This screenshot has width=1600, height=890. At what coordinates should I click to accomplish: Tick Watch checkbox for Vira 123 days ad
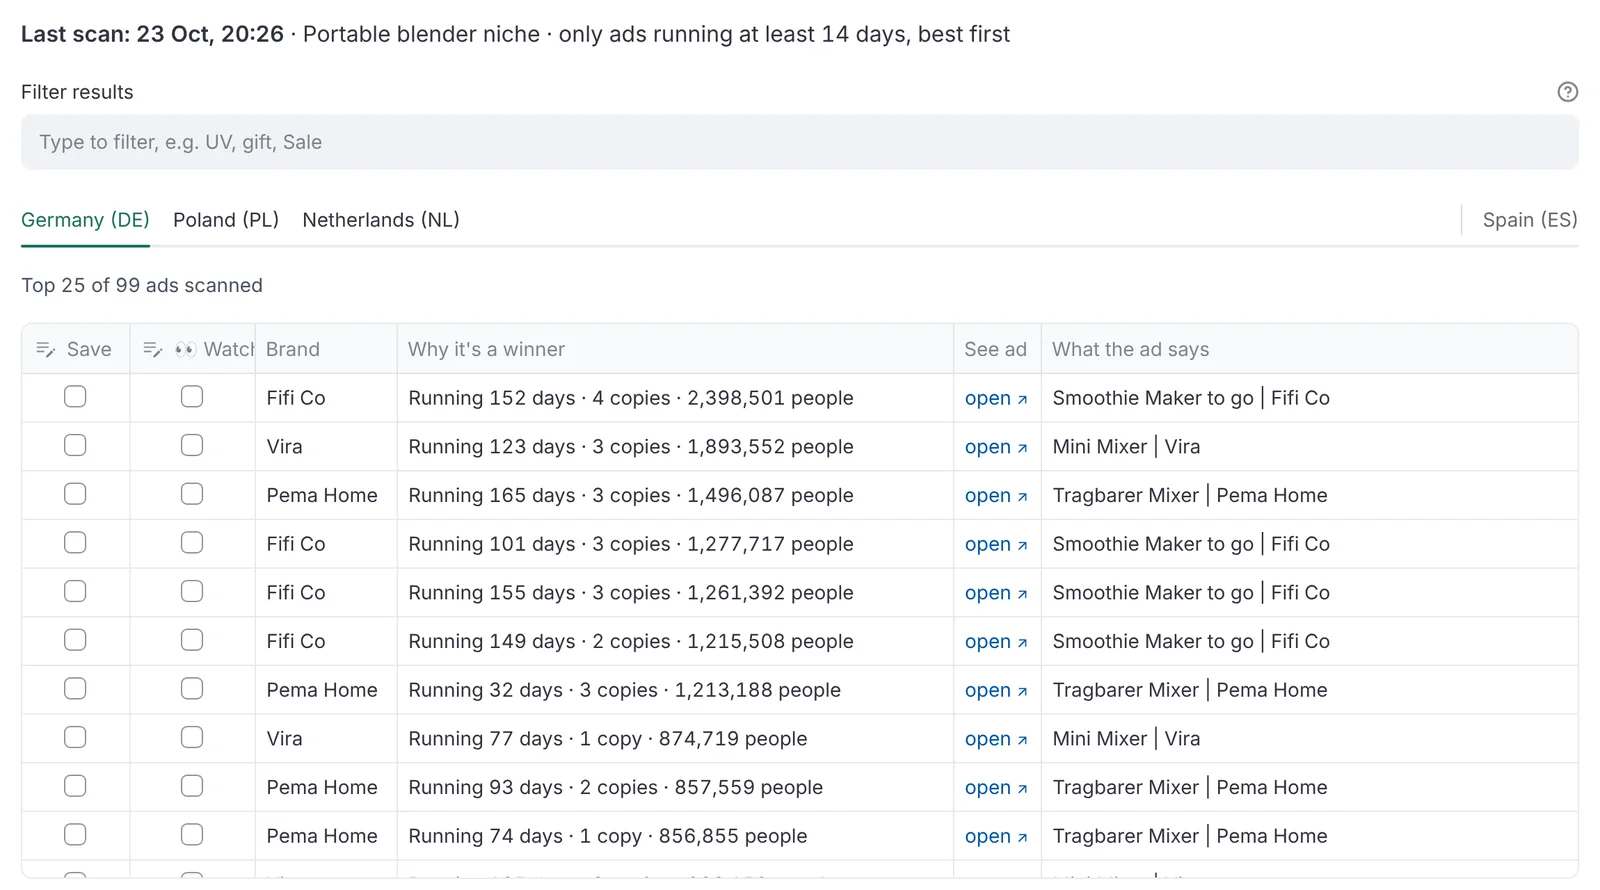tap(192, 446)
